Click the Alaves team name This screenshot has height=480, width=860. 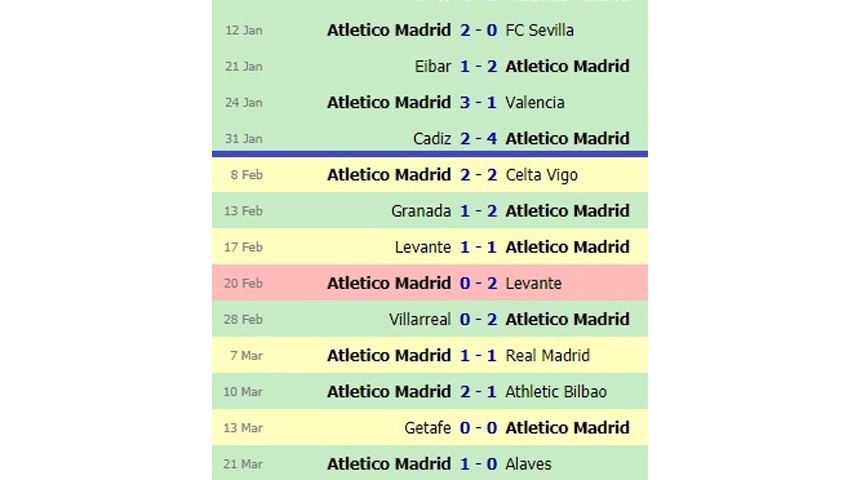528,465
